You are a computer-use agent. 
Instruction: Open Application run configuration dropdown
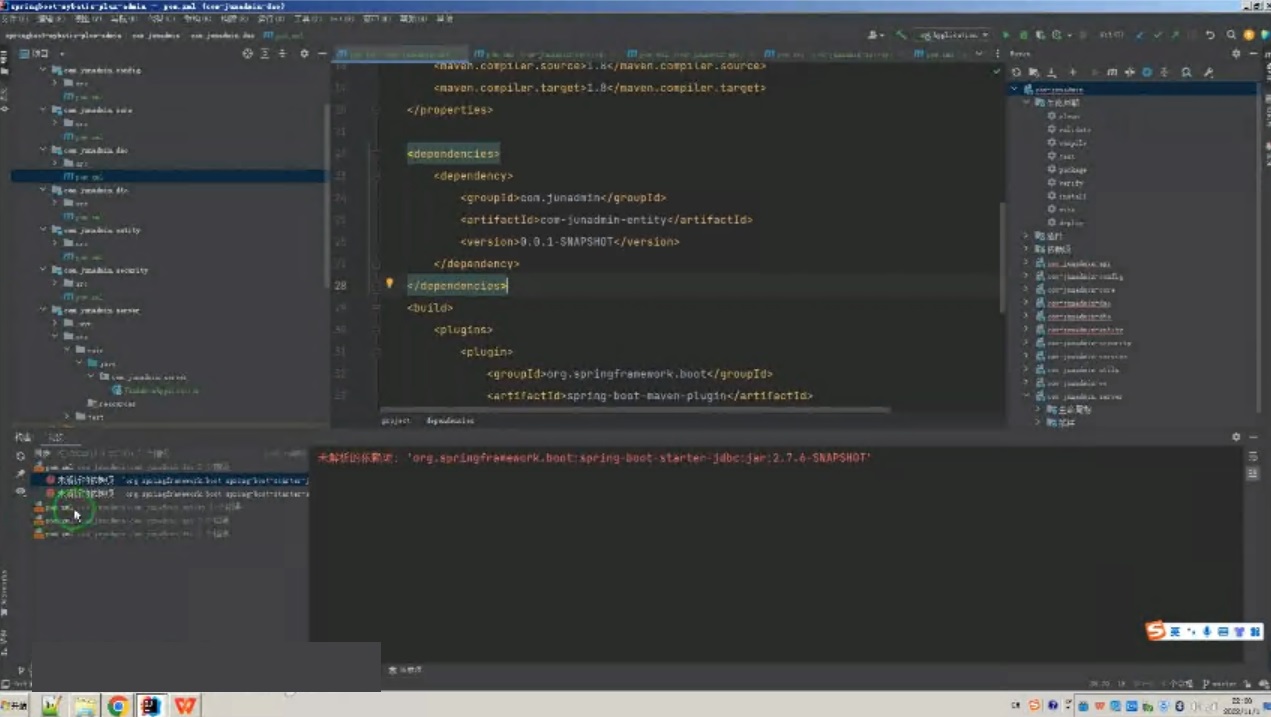pos(955,35)
